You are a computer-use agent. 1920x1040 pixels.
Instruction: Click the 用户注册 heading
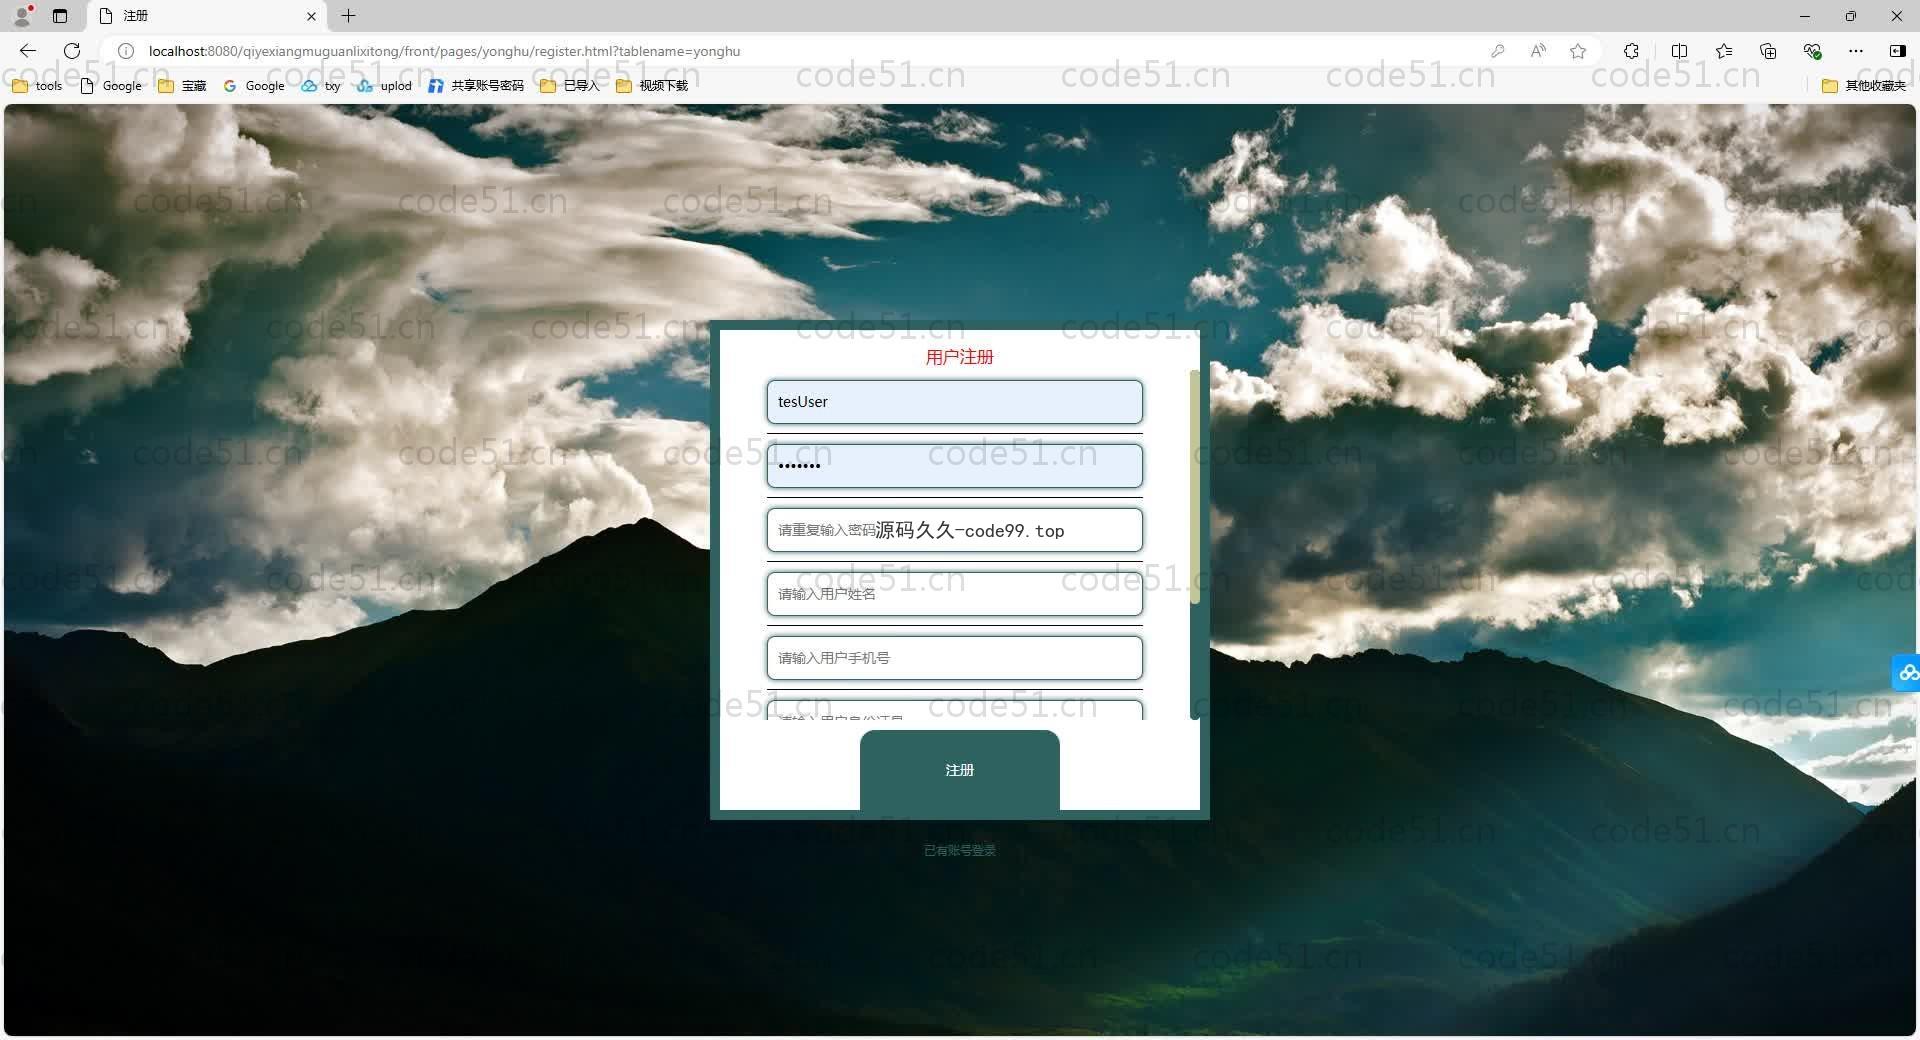click(960, 357)
